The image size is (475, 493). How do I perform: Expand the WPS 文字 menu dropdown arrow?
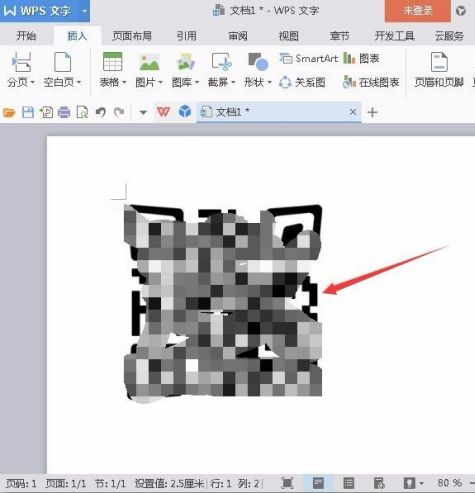click(x=84, y=11)
